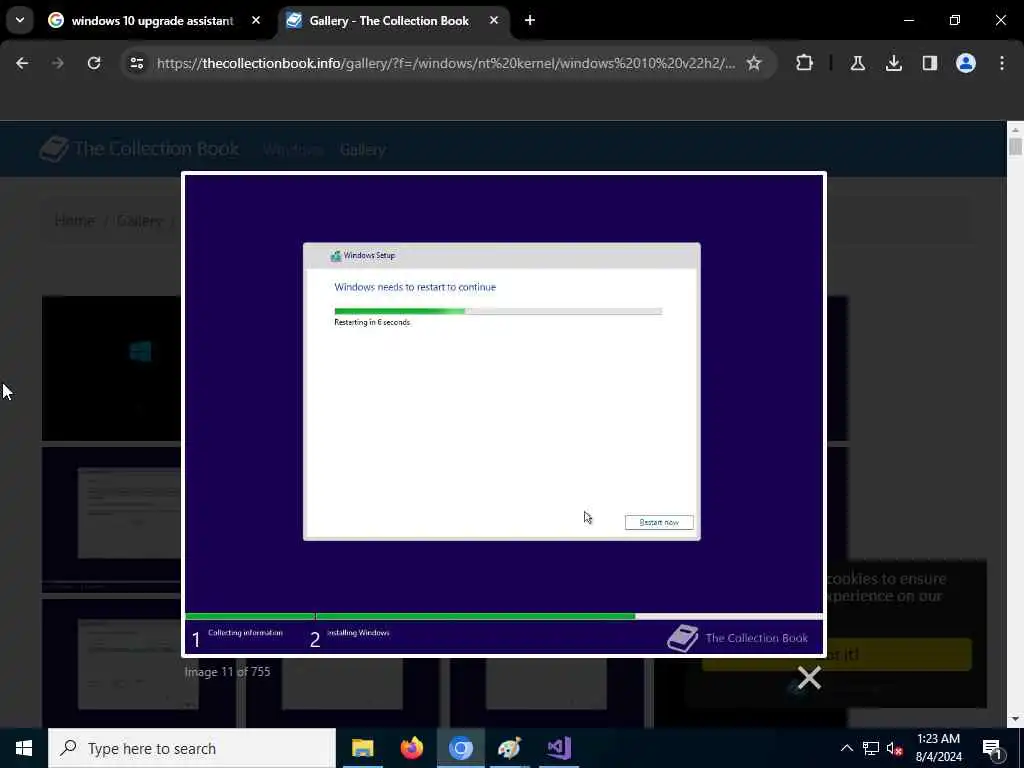The image size is (1024, 768).
Task: Expand the tab search dropdown arrow
Action: (20, 20)
